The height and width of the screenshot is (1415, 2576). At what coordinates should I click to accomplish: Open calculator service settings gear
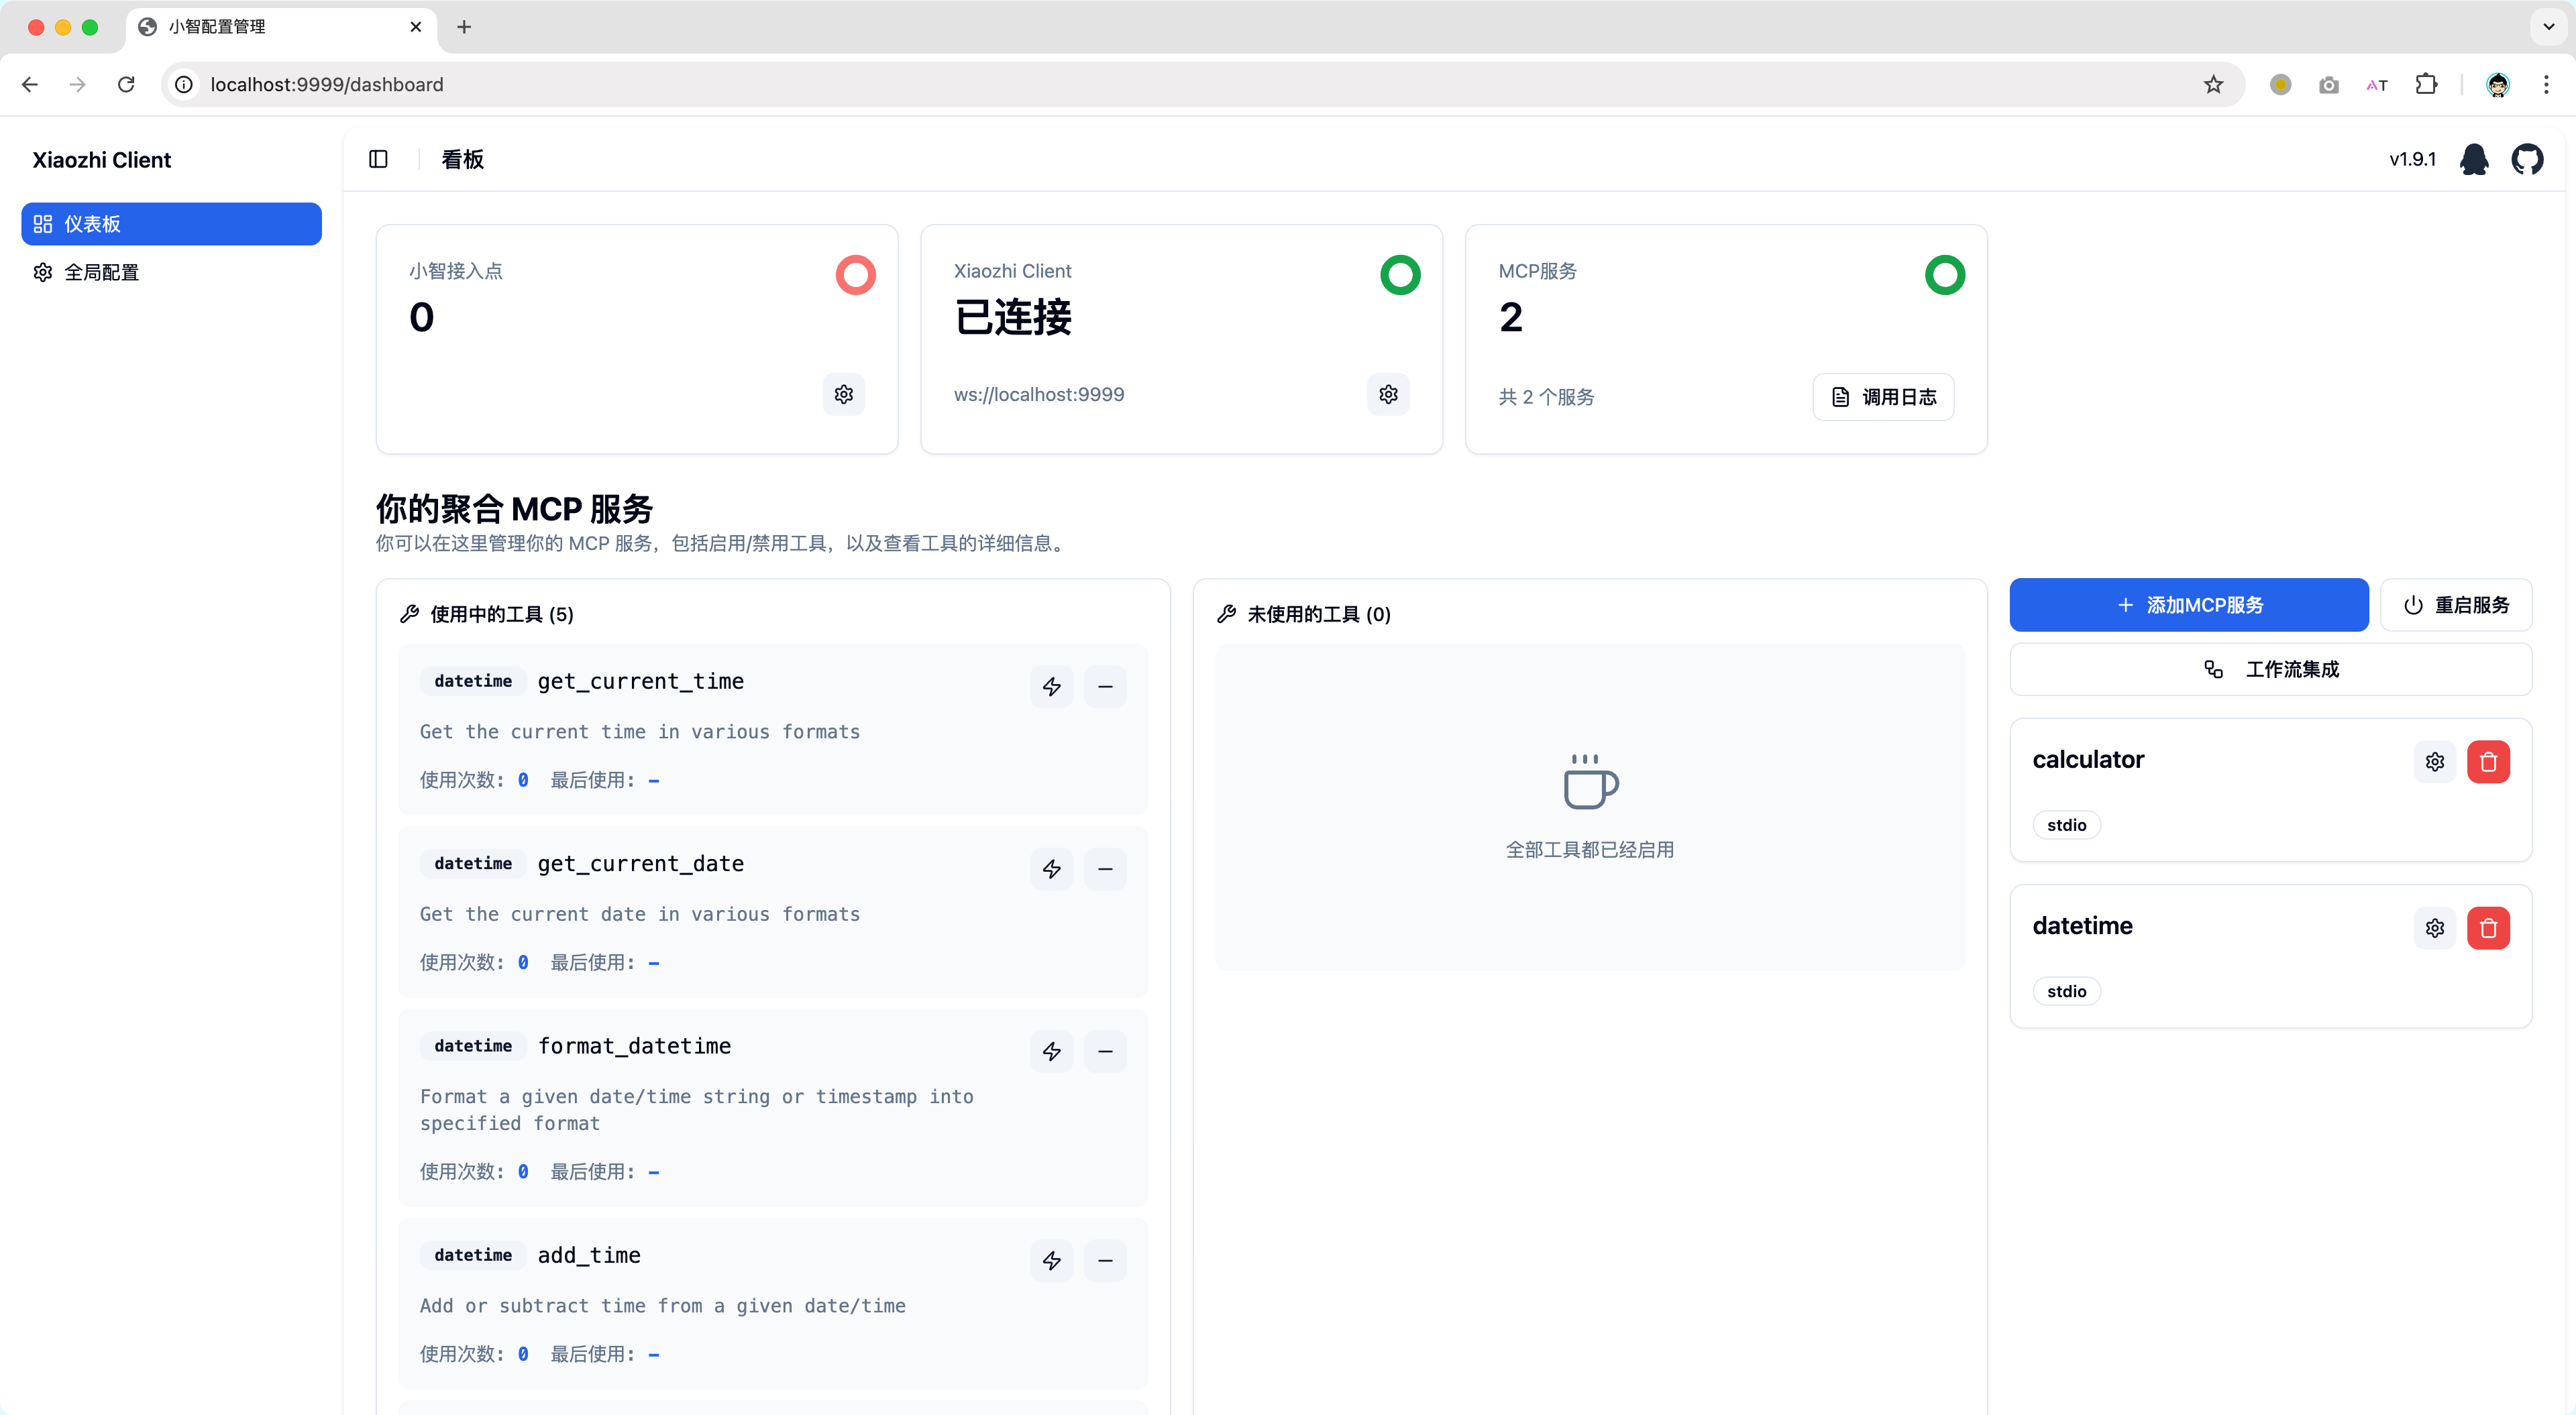(x=2434, y=761)
